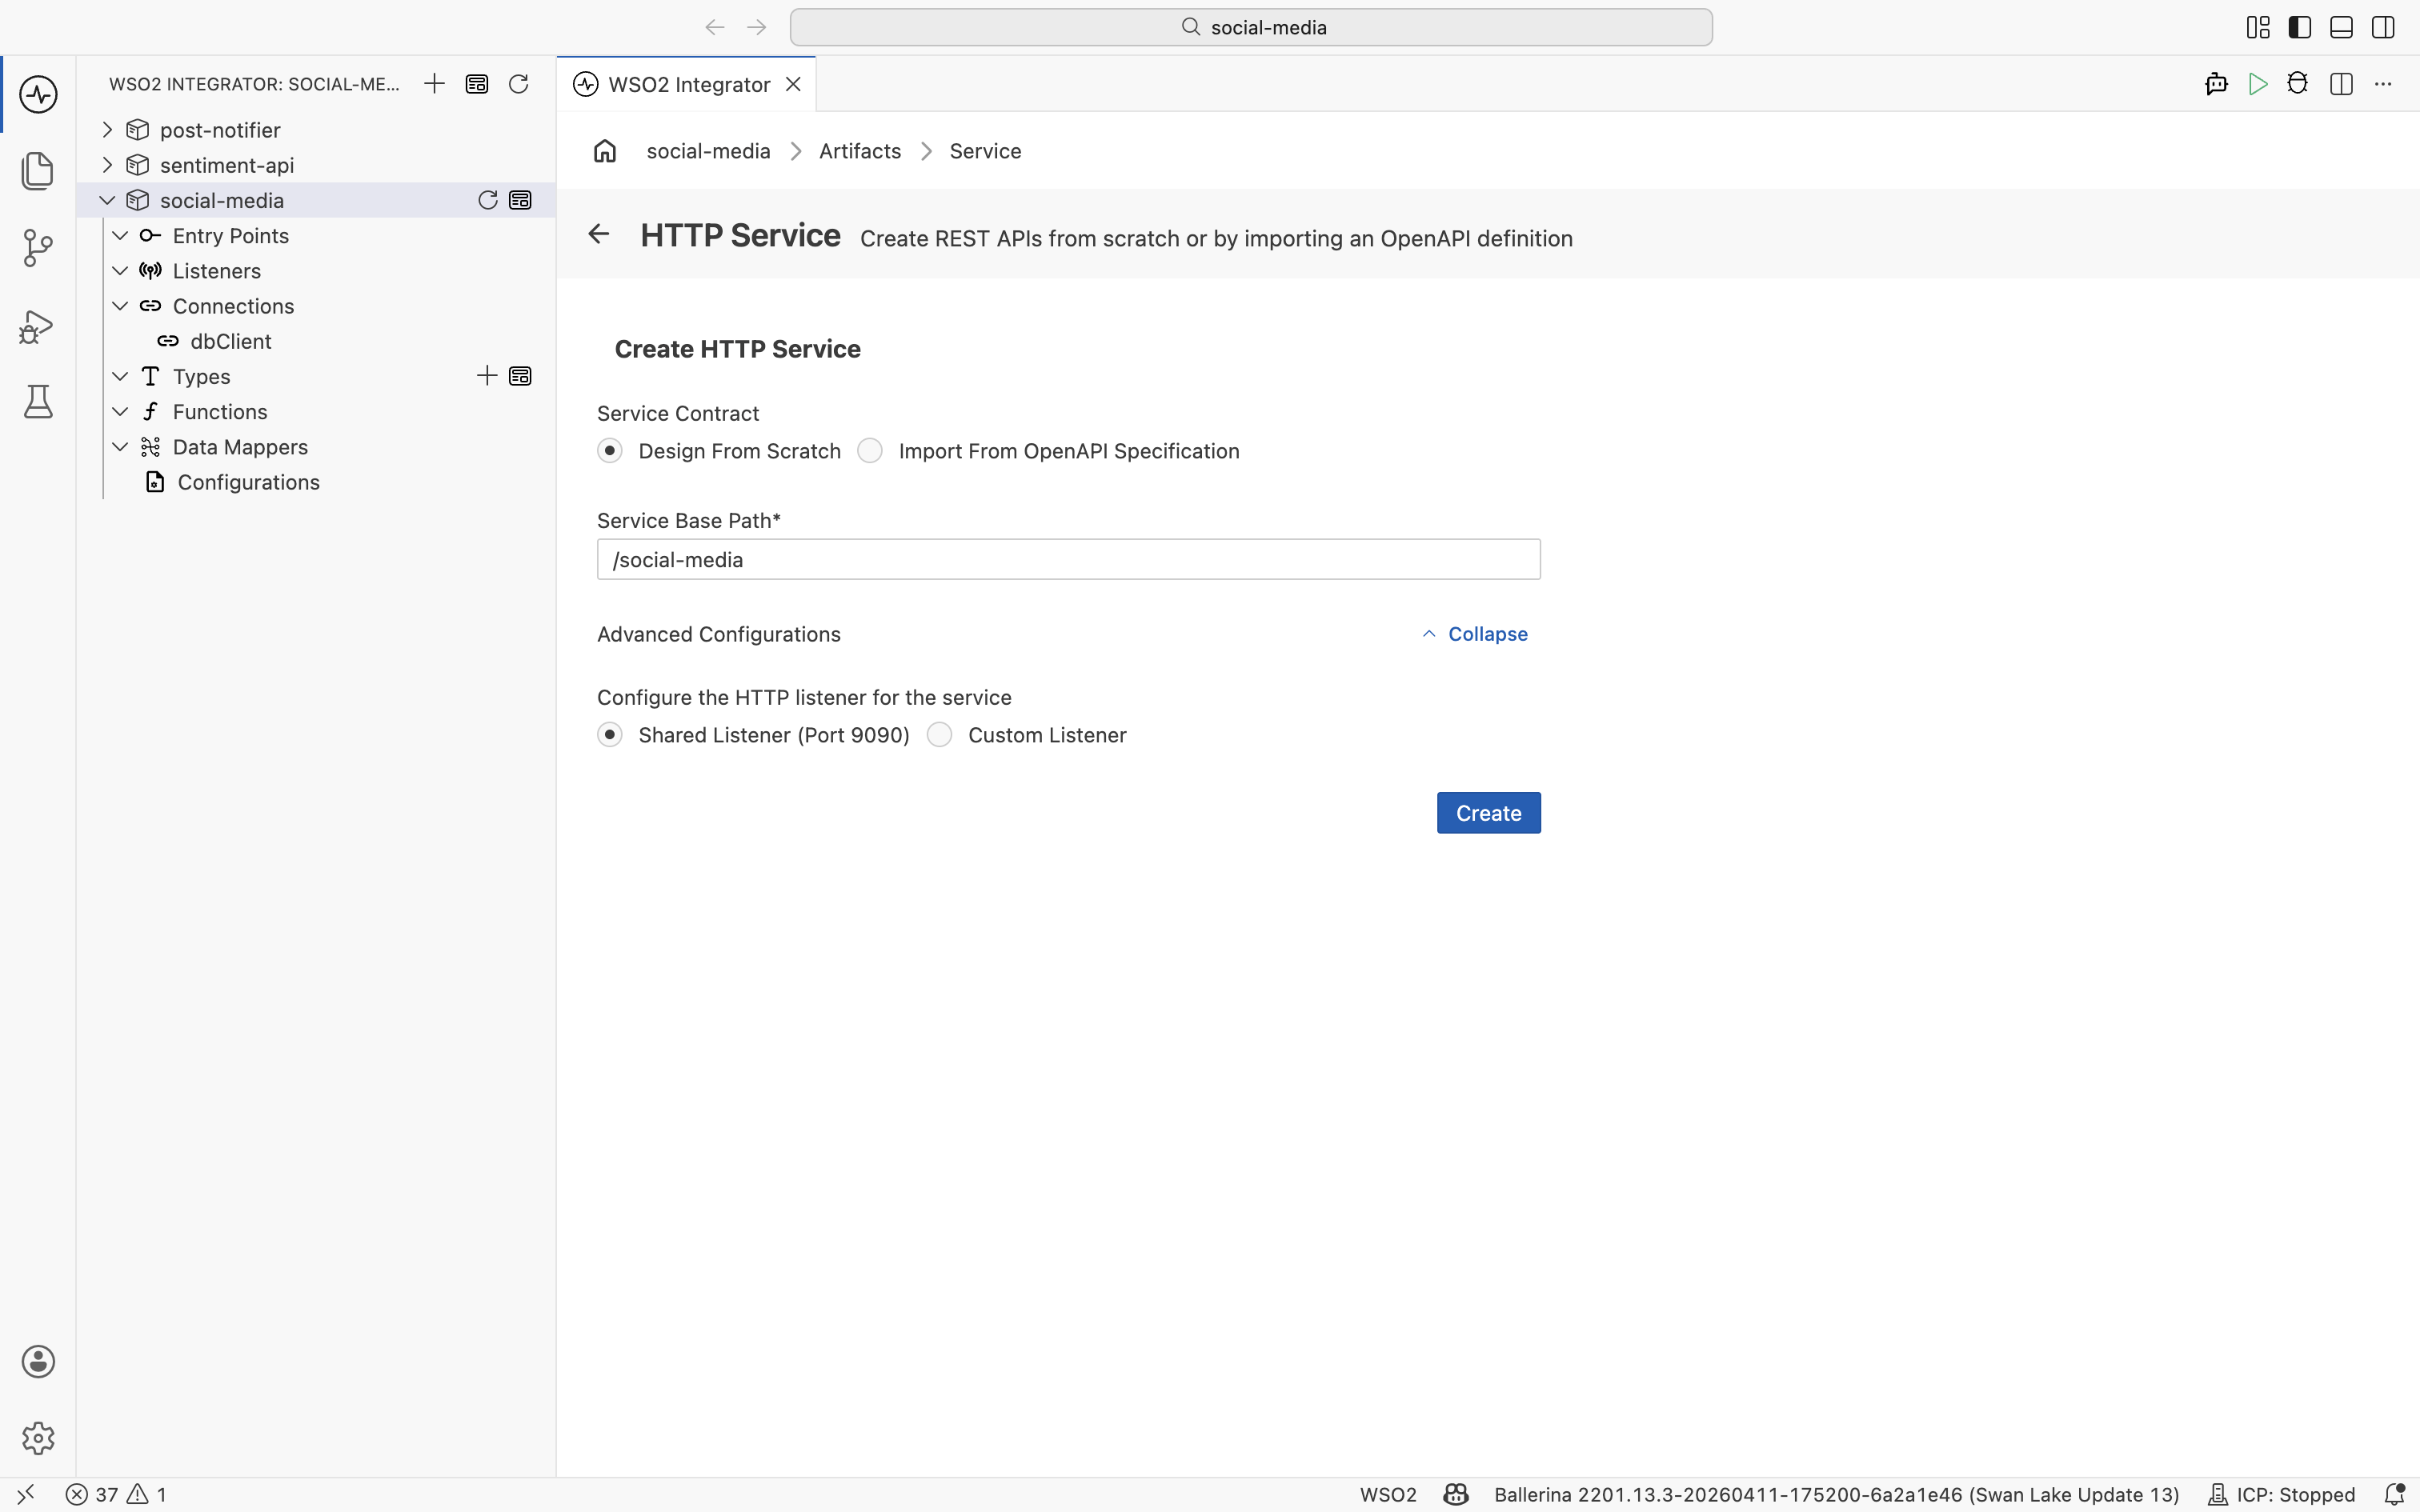Click the social-media command center search bar
Screen dimensions: 2420x1512
[x=1251, y=27]
